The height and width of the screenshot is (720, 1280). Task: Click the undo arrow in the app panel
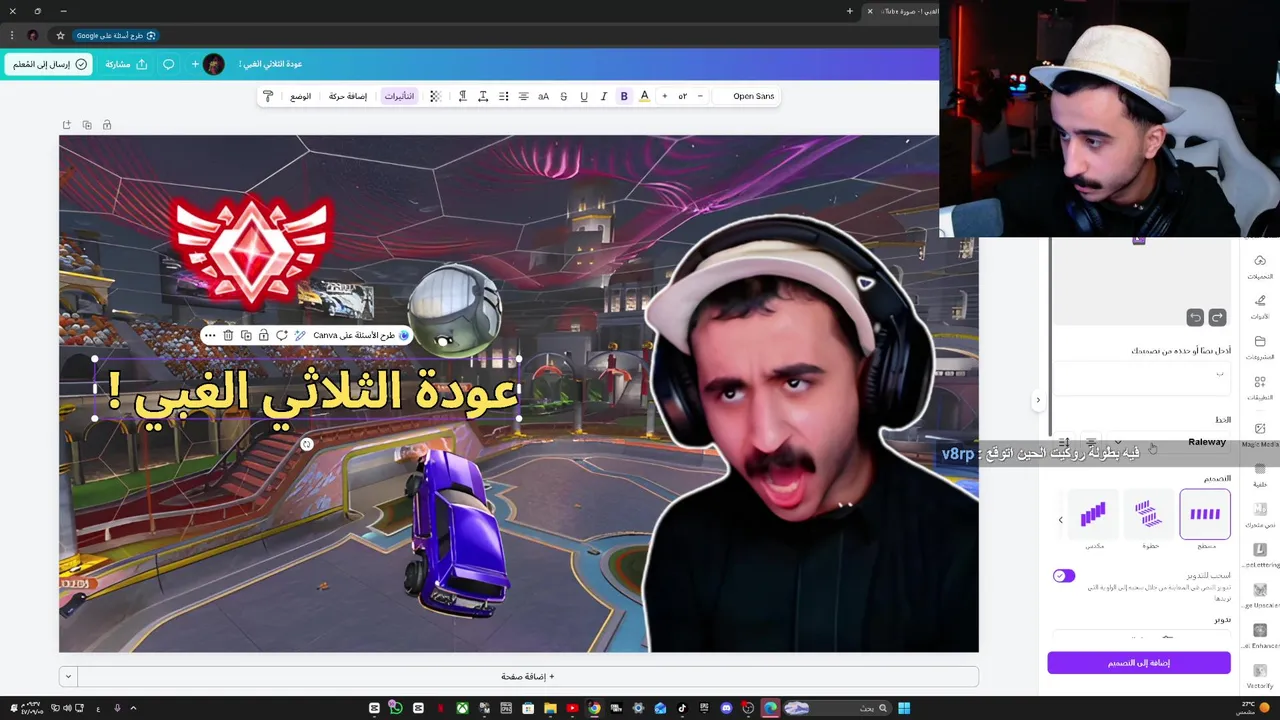click(x=1195, y=317)
